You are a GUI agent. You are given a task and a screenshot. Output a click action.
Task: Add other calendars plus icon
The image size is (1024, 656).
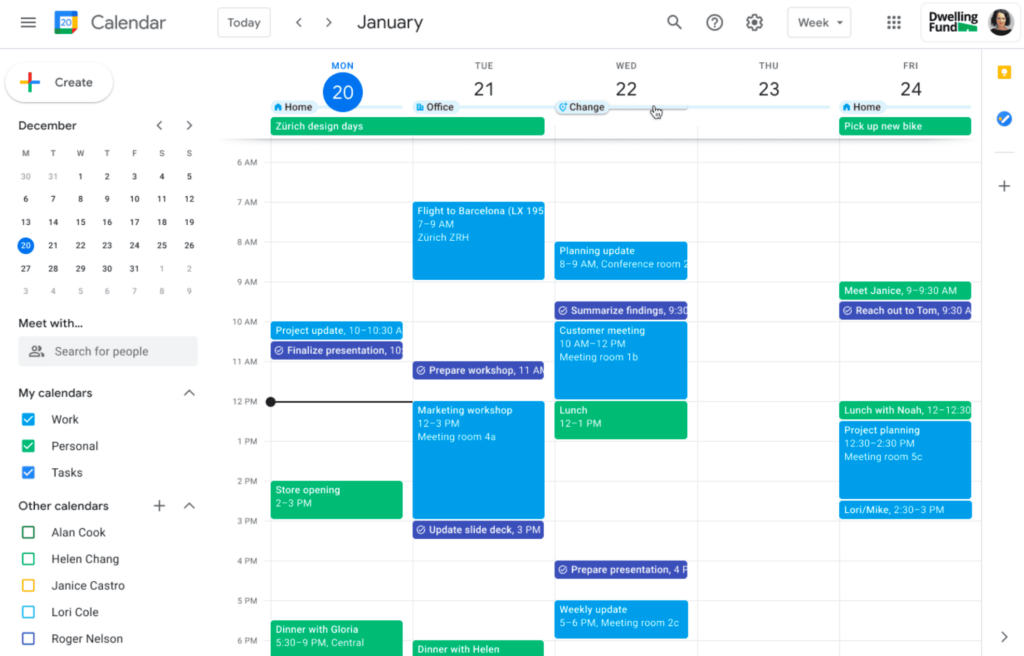(159, 506)
